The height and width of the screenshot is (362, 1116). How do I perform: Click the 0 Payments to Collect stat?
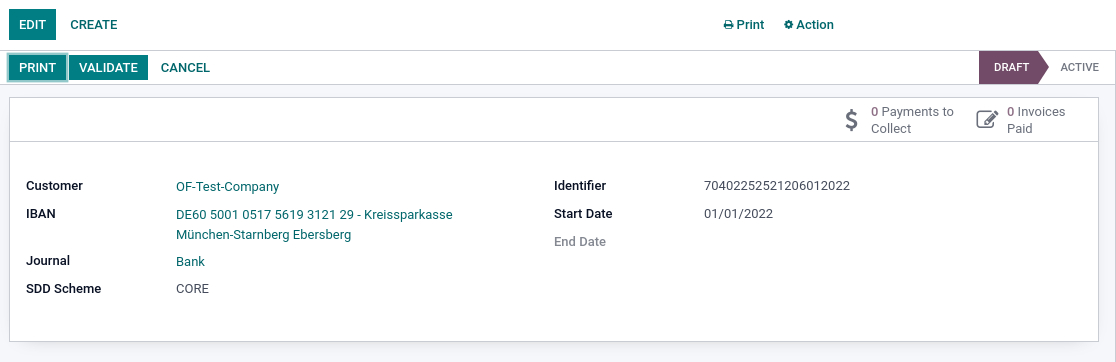(898, 120)
